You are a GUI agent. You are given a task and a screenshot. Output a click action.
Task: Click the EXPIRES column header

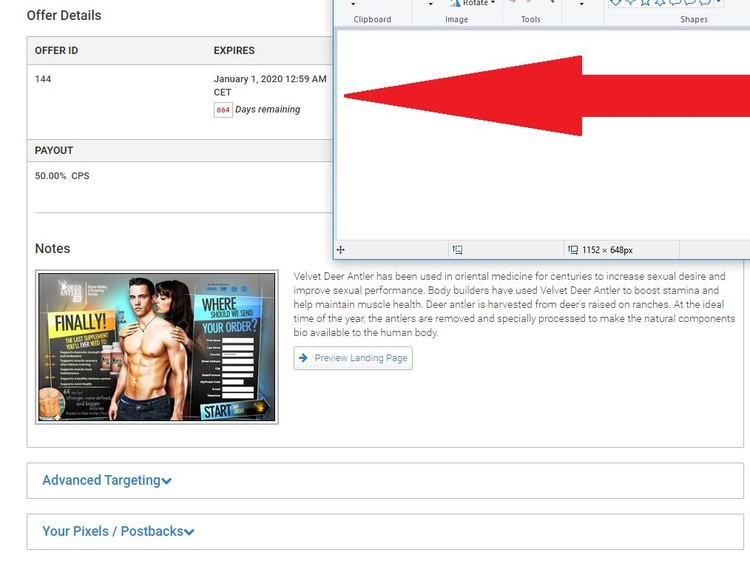coord(234,50)
